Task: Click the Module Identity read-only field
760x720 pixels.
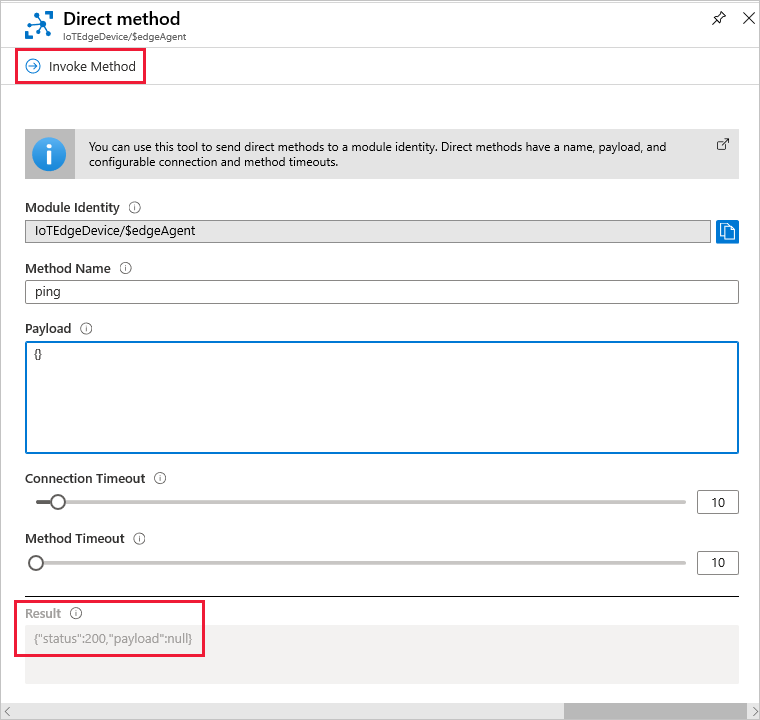Action: point(367,231)
